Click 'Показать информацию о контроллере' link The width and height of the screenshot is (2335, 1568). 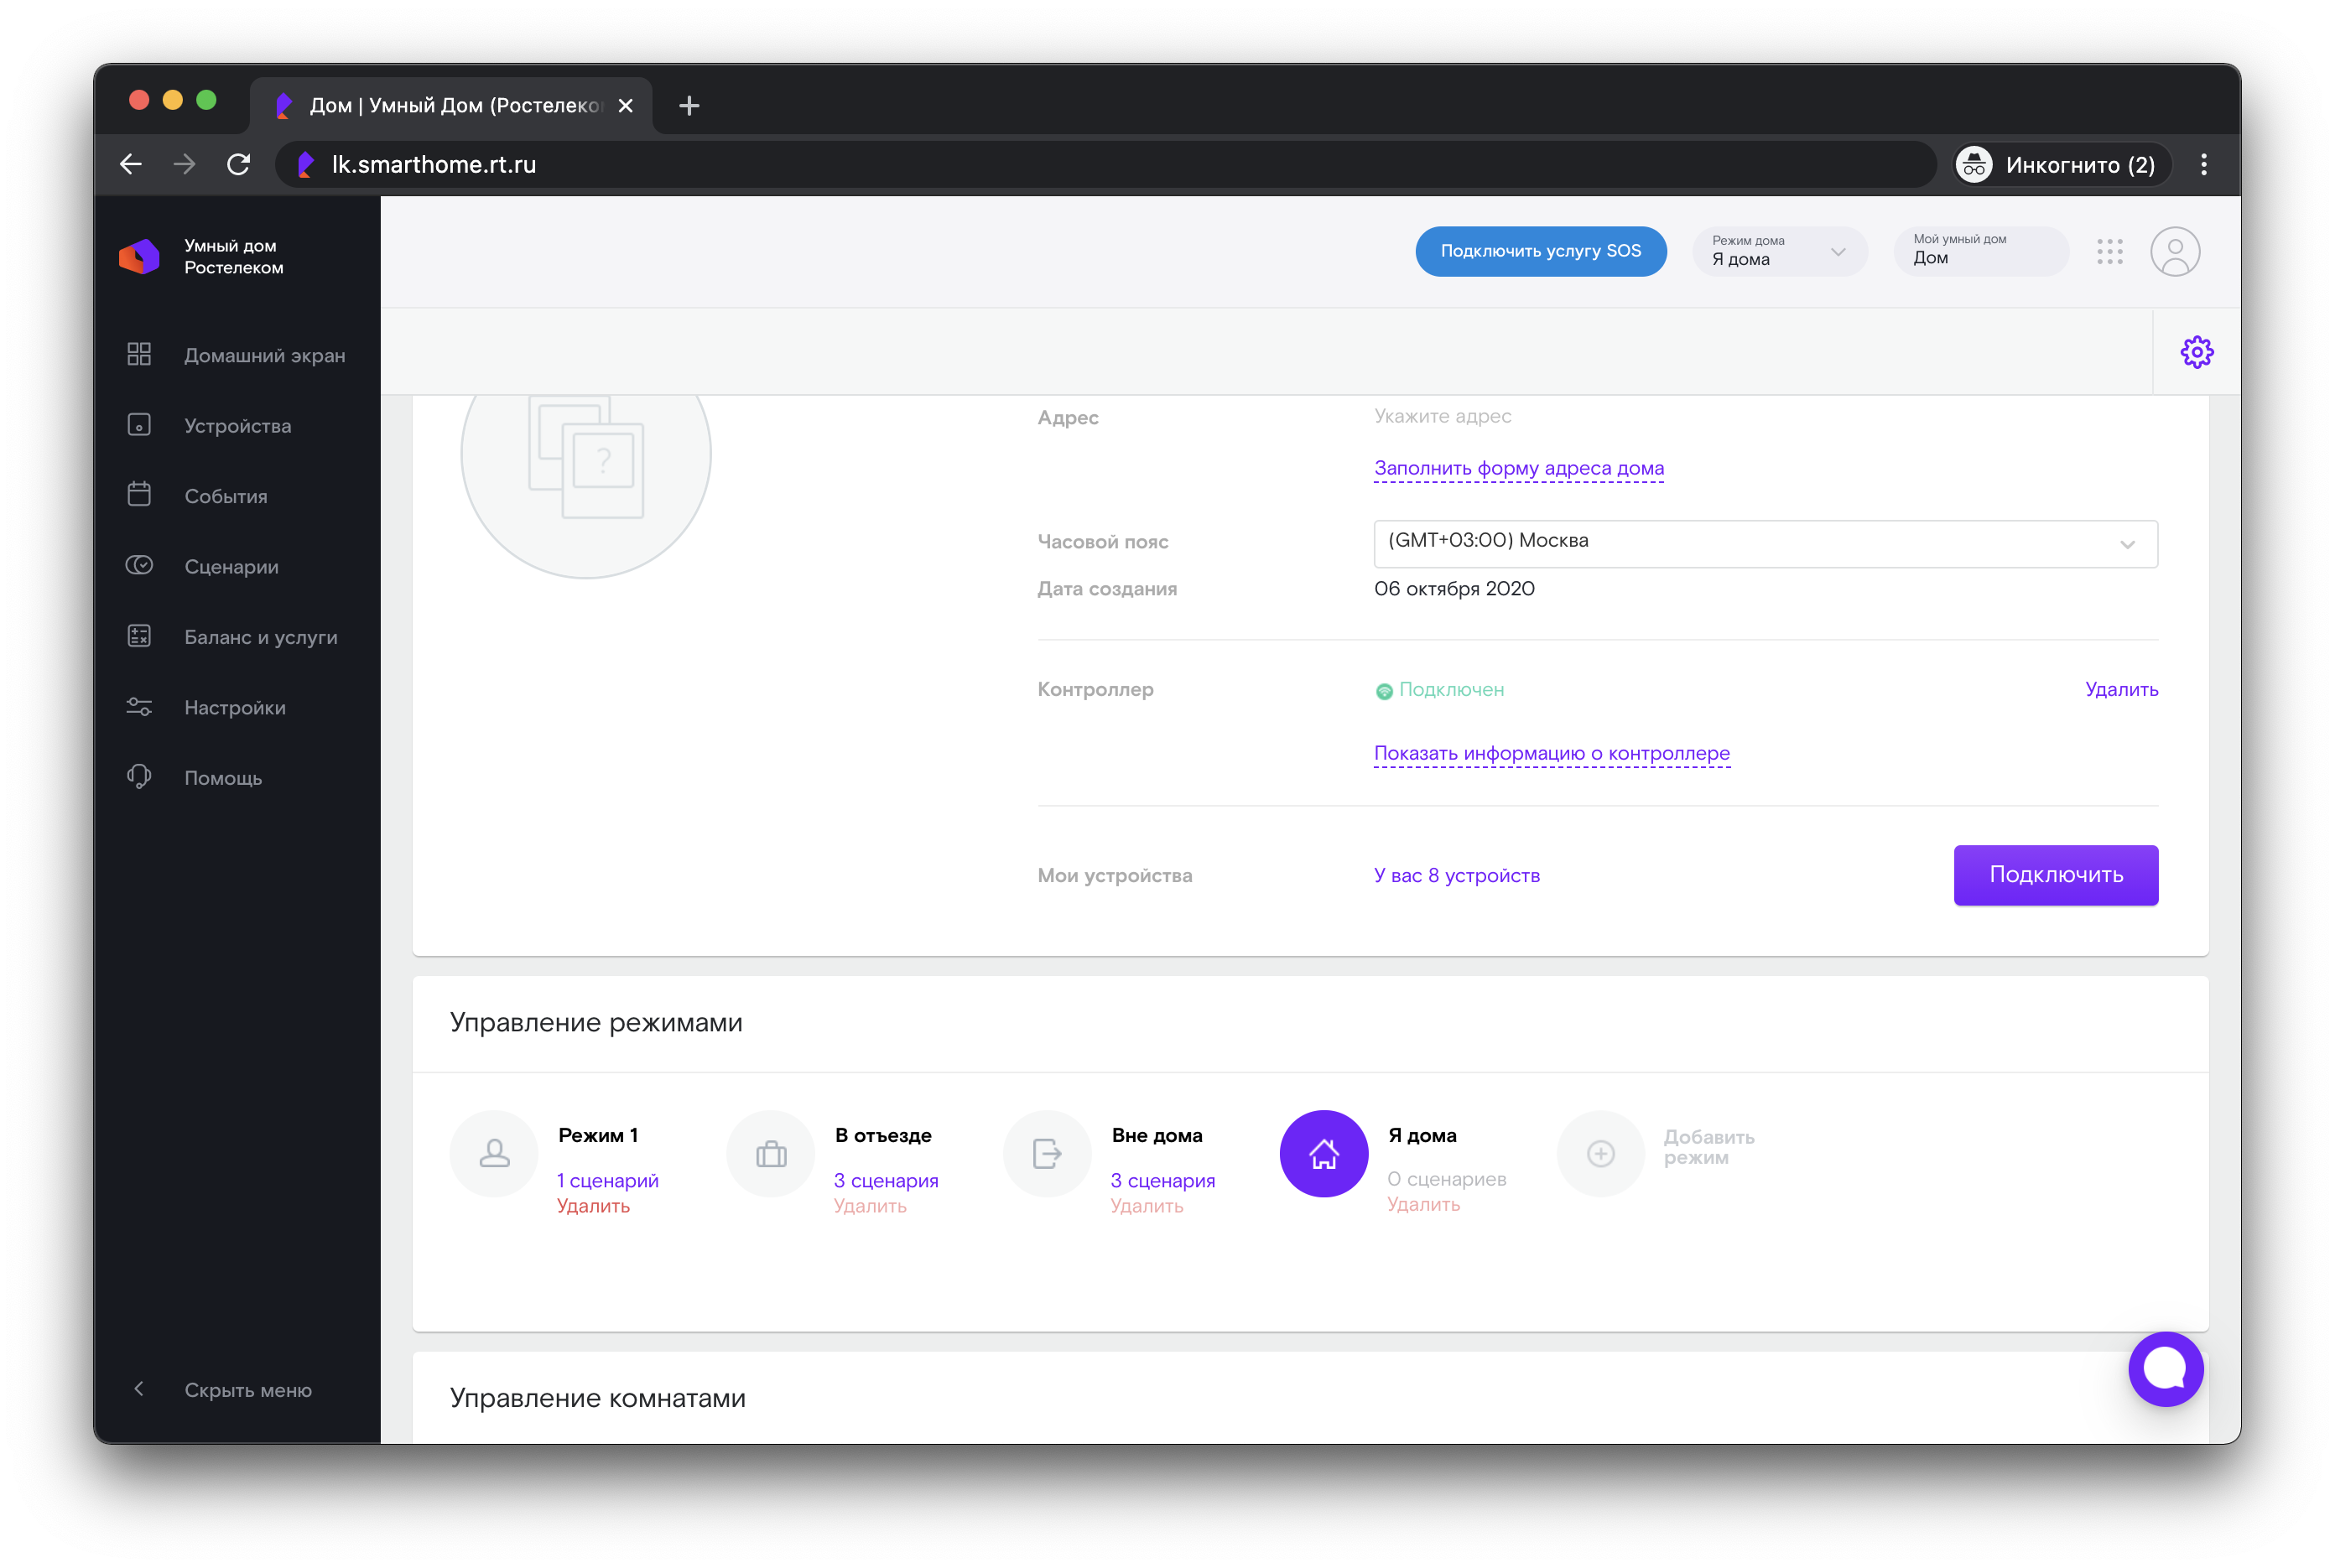tap(1551, 753)
